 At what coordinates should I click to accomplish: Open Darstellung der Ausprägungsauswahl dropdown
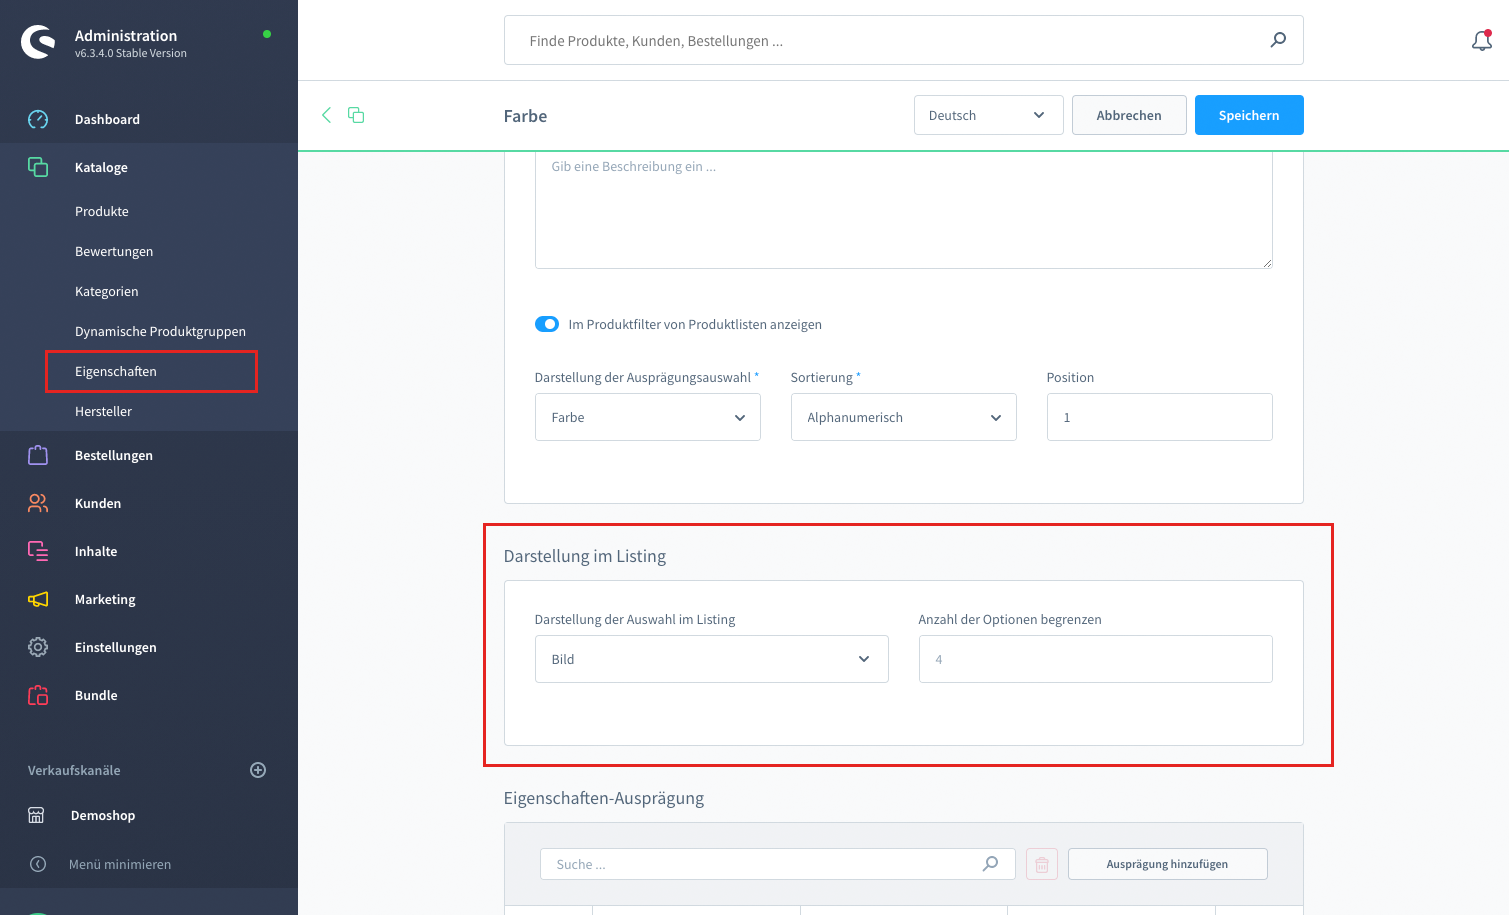(648, 417)
